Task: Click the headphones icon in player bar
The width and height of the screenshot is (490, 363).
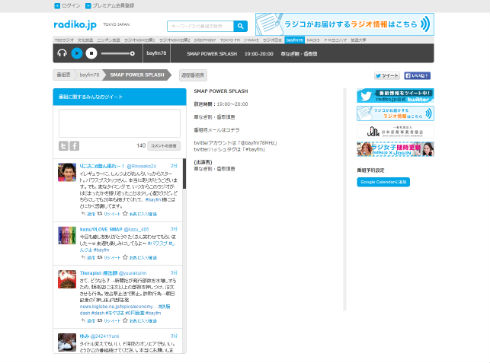Action: (62, 53)
